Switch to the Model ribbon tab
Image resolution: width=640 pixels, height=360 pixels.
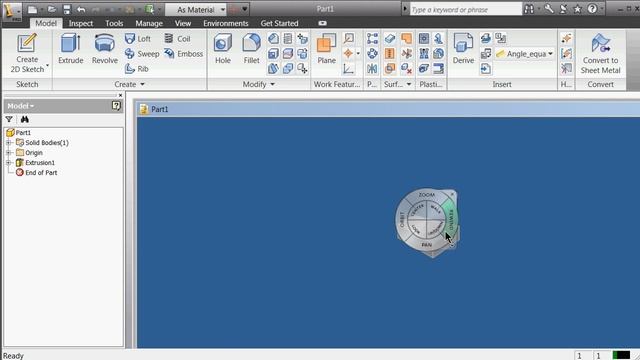[x=46, y=23]
